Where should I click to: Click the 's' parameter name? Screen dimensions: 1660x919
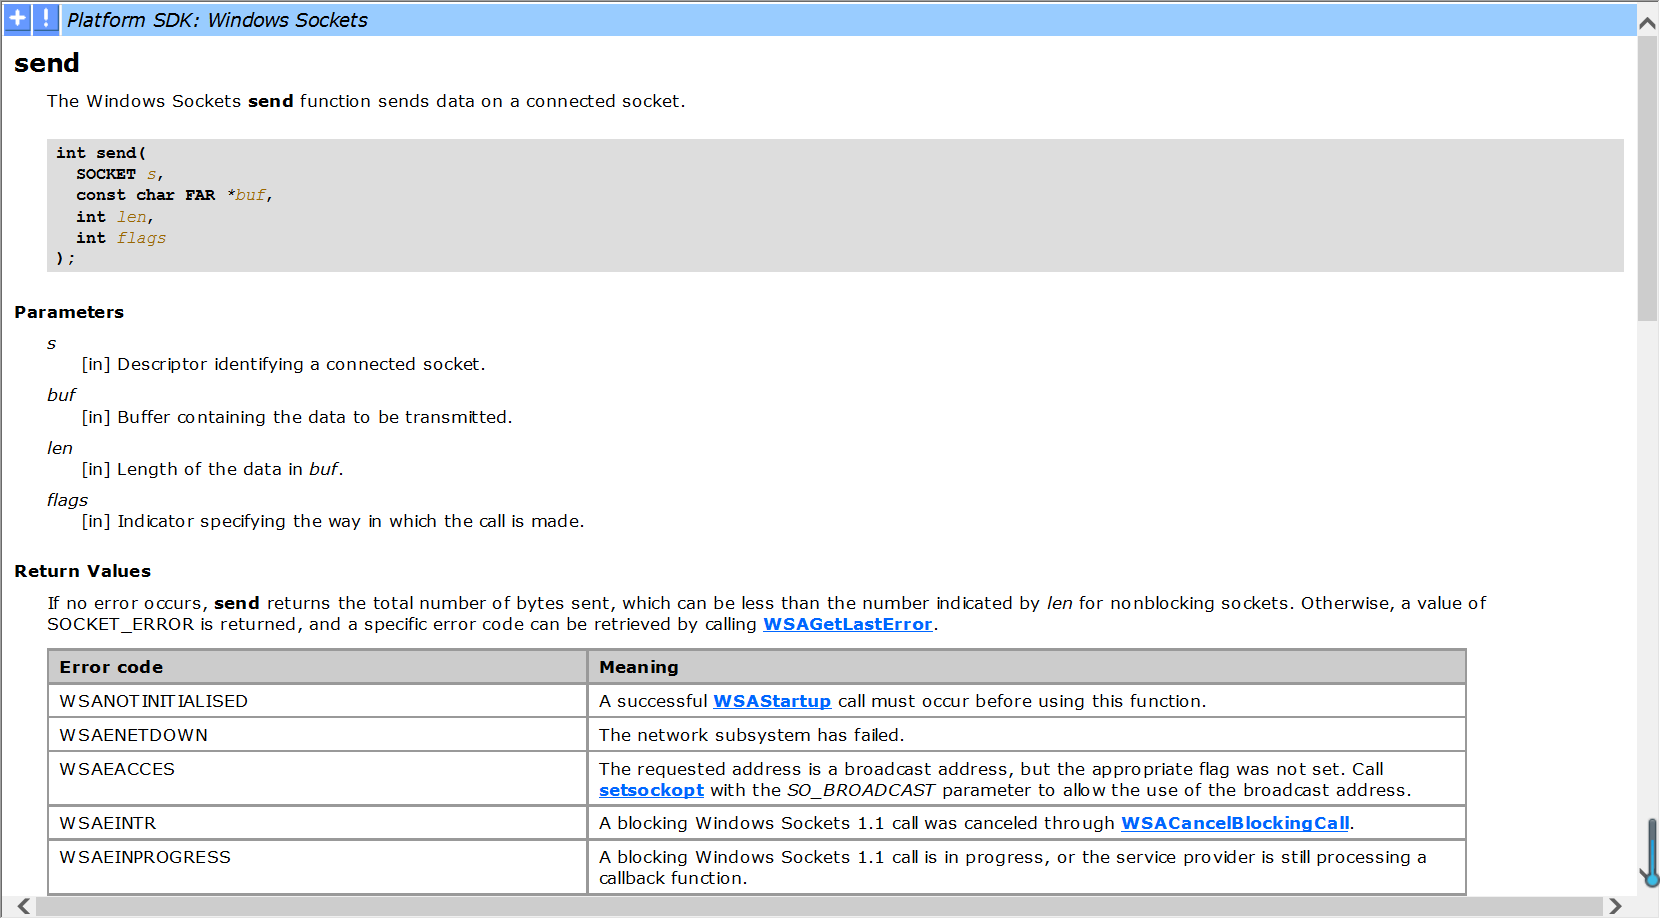pos(52,343)
